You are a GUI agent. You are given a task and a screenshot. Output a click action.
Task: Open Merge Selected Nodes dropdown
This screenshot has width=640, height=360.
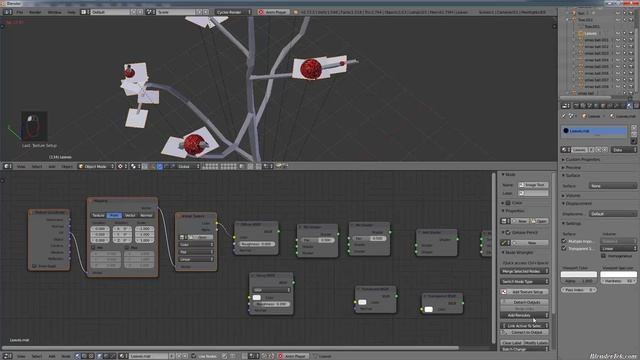(524, 271)
